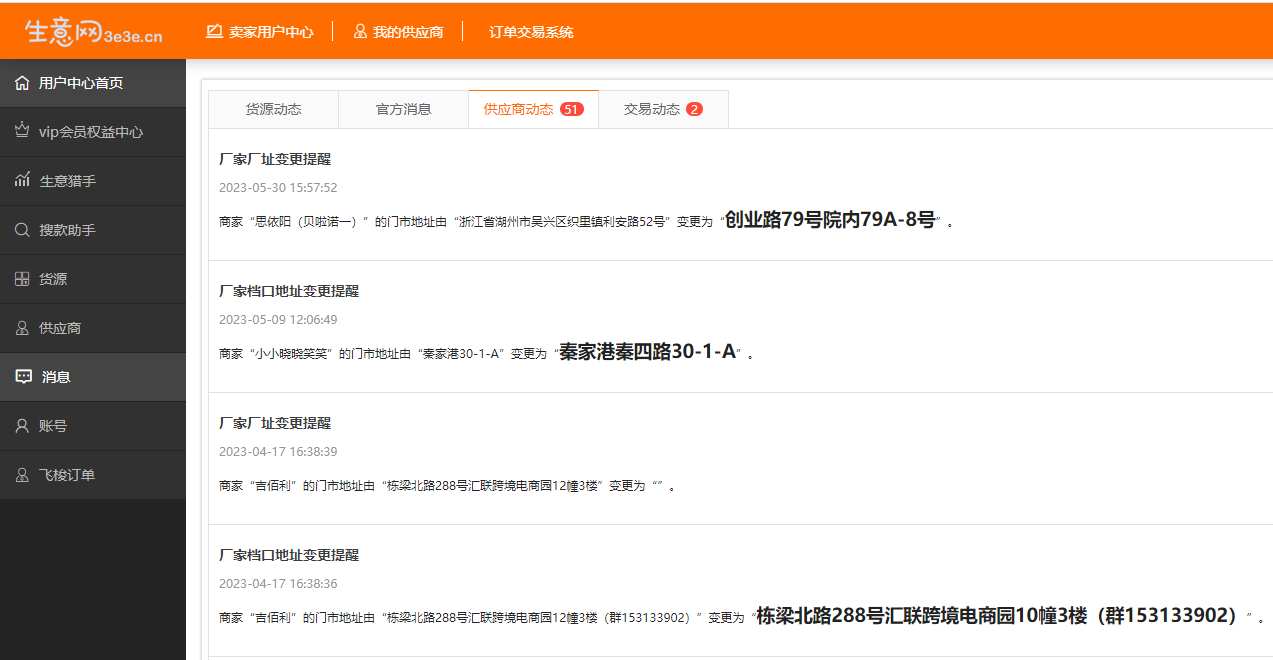The image size is (1273, 660).
Task: Click the home icon beside 用户中心首页
Action: tap(22, 83)
